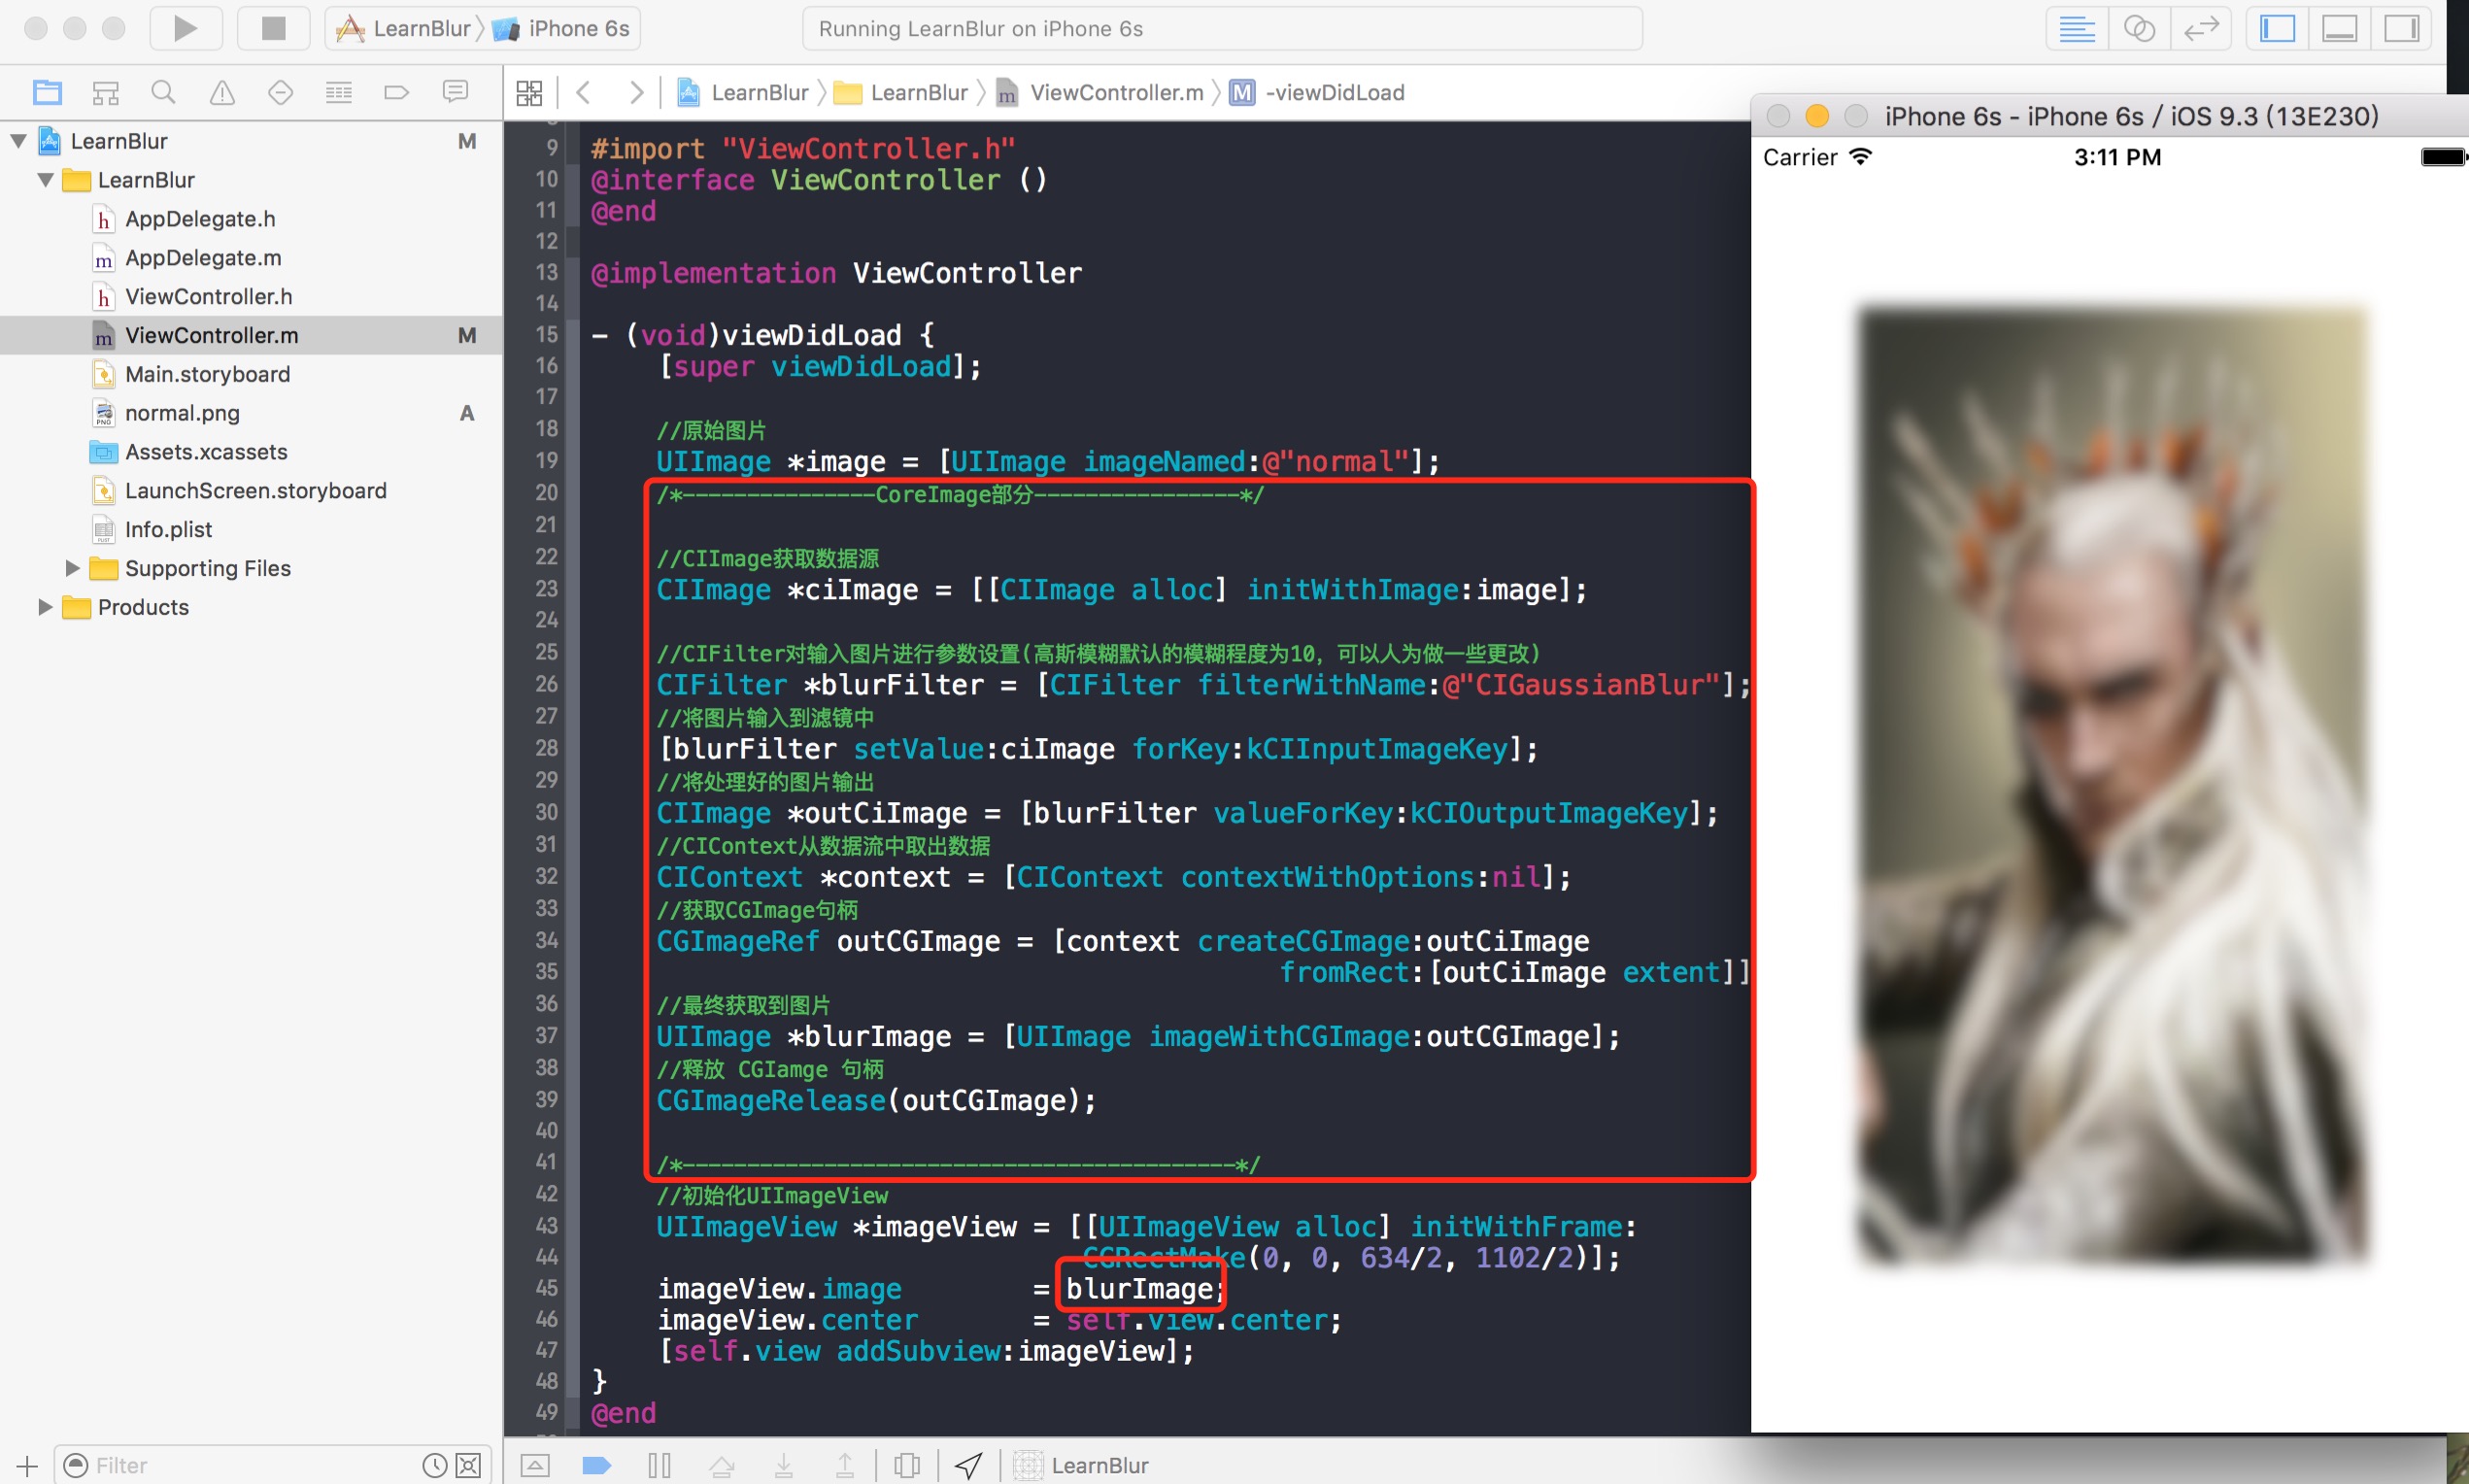The image size is (2469, 1484).
Task: Choose the iPhone 6s scheme destination
Action: pyautogui.click(x=577, y=28)
